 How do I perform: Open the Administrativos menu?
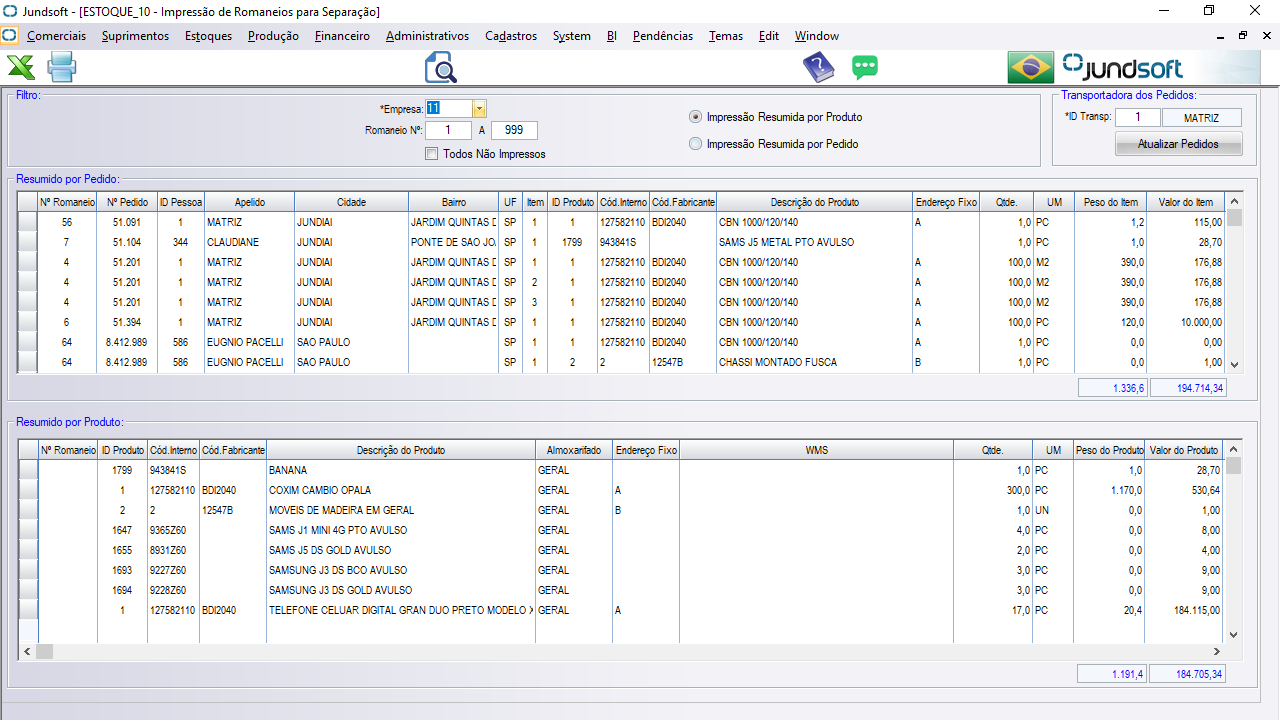pos(427,36)
